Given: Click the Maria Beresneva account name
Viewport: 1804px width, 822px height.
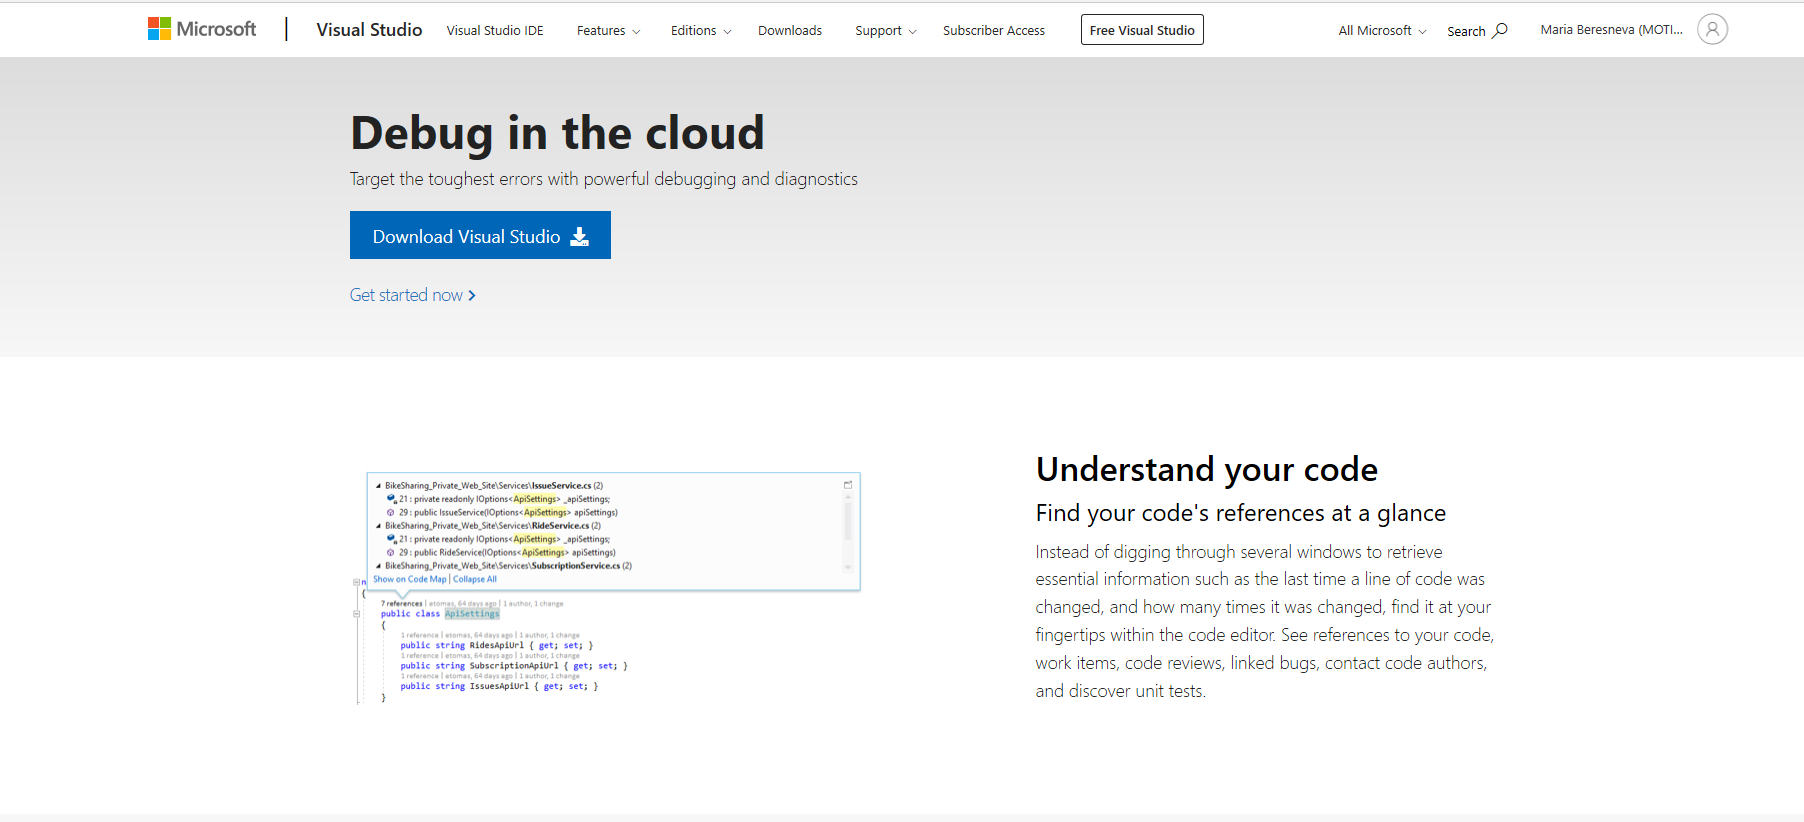Looking at the screenshot, I should 1611,30.
